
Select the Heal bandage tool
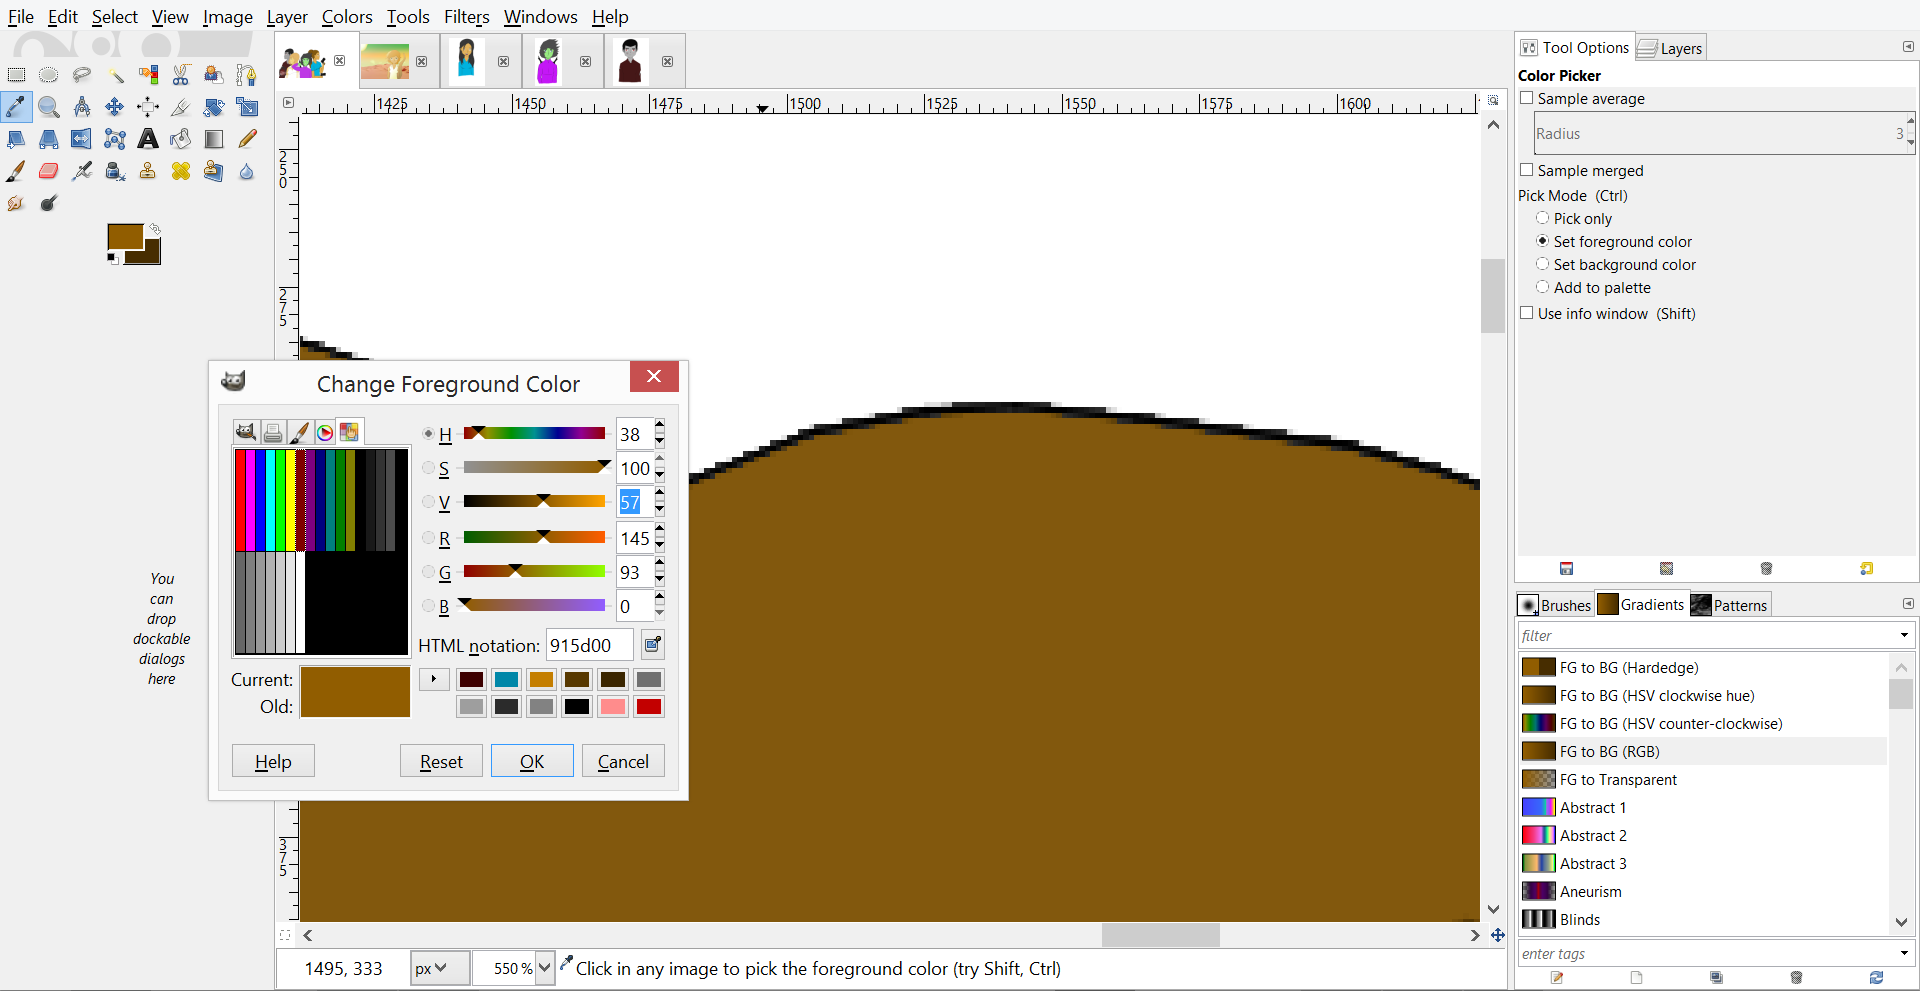181,171
